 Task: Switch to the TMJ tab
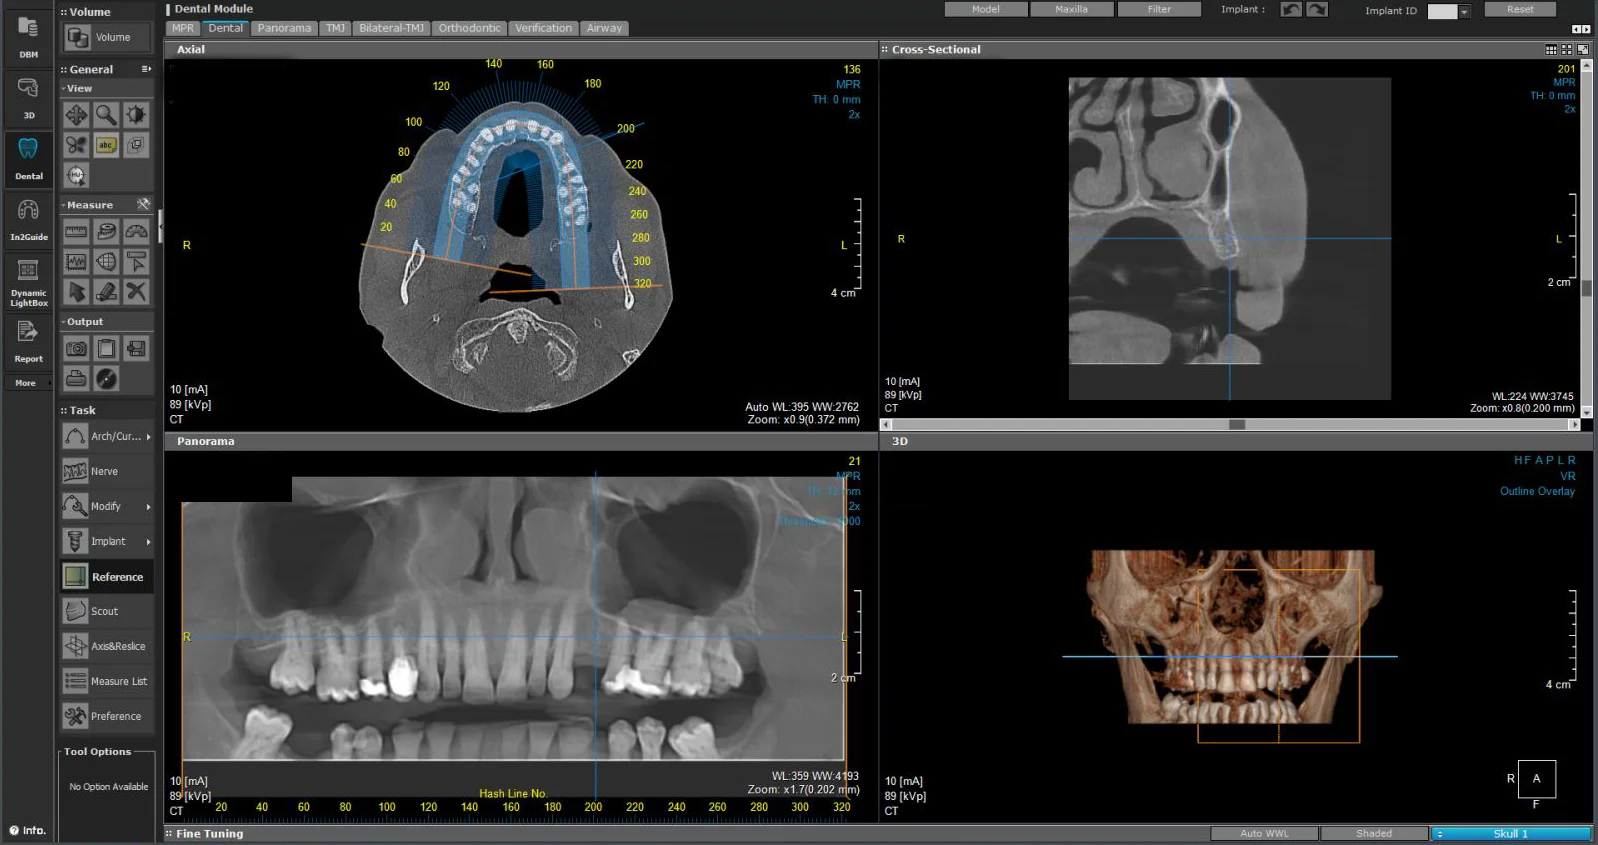click(335, 28)
